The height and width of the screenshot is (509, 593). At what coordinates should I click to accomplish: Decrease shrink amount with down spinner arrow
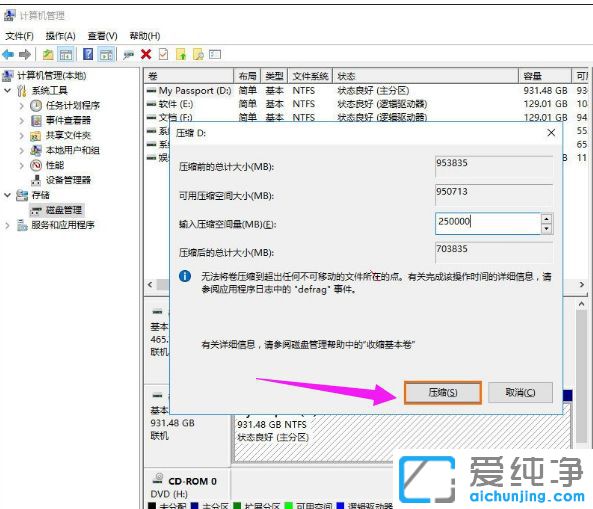point(546,228)
